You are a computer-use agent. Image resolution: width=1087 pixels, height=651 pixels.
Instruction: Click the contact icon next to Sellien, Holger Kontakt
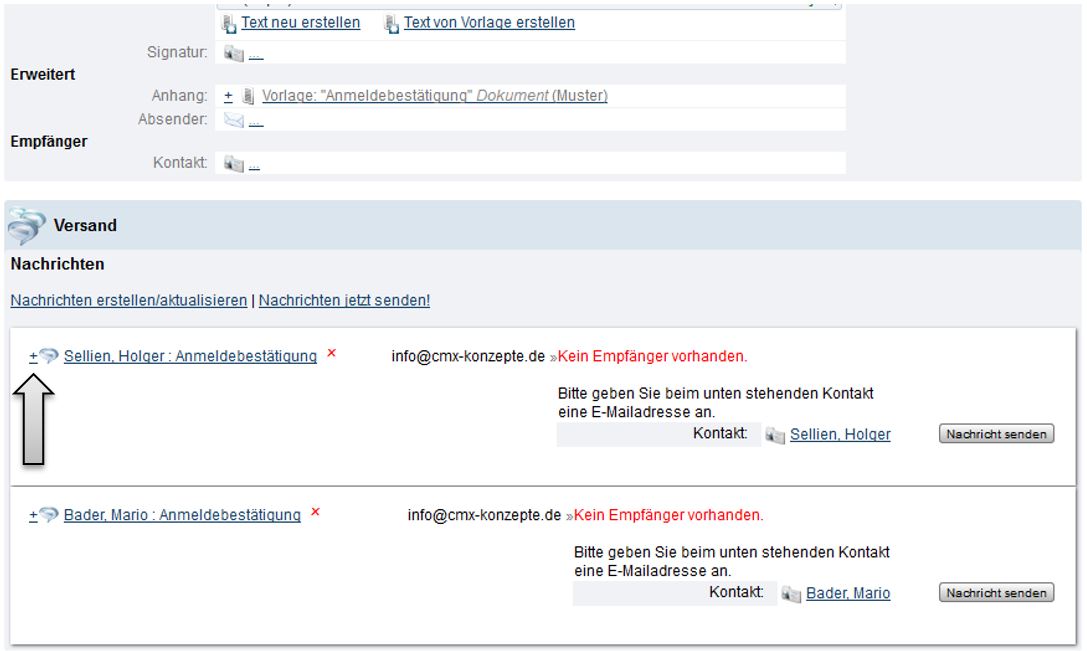tap(775, 435)
